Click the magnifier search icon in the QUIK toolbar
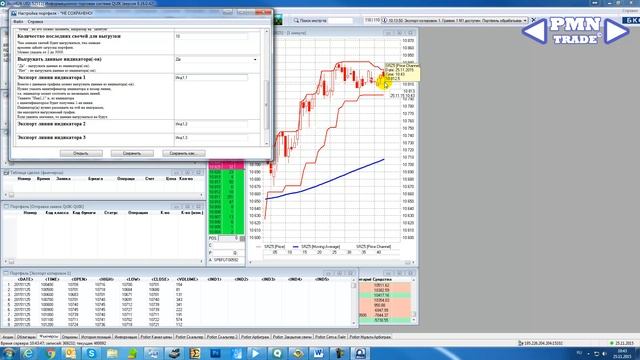This screenshot has width=640, height=360. tap(296, 20)
